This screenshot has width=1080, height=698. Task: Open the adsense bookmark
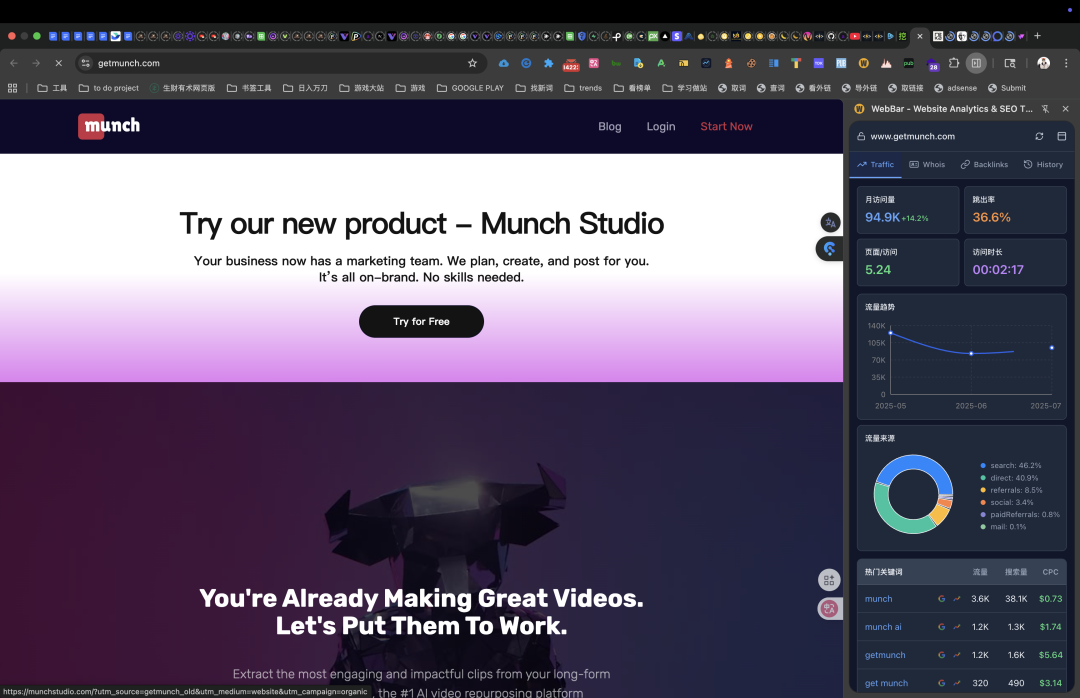click(955, 88)
